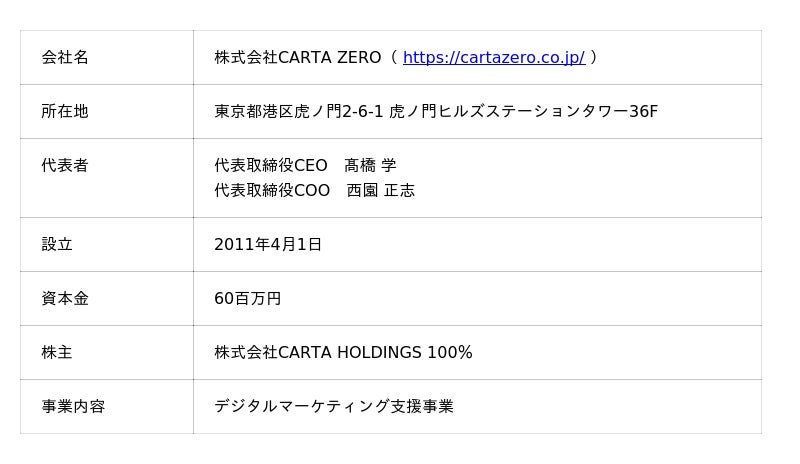Click the 2011年4月1日 date text

pyautogui.click(x=268, y=245)
